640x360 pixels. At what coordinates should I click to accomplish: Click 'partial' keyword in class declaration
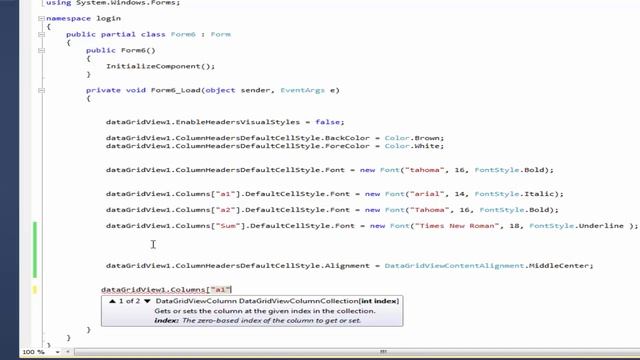(118, 34)
